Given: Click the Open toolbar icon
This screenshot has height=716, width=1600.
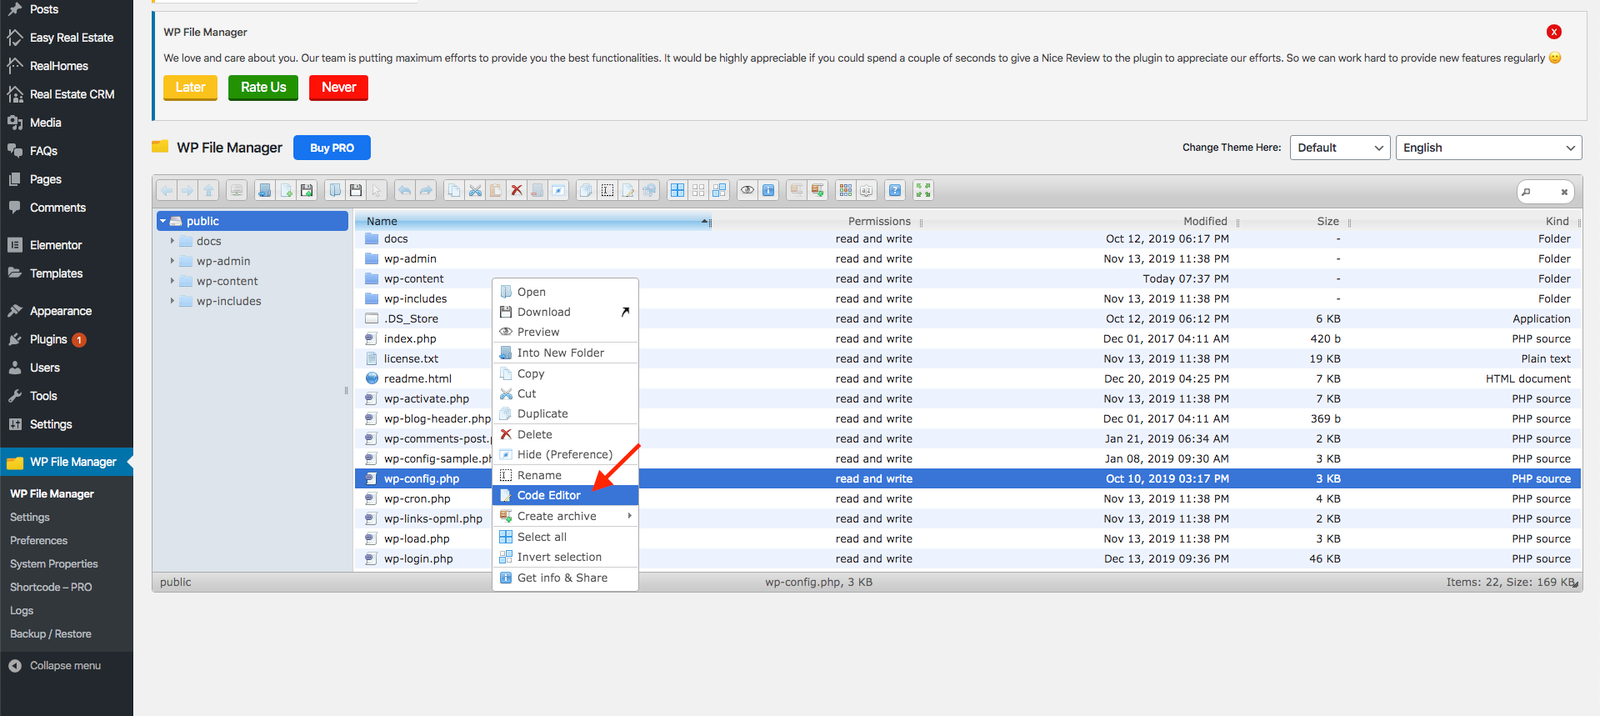Looking at the screenshot, I should pyautogui.click(x=335, y=190).
